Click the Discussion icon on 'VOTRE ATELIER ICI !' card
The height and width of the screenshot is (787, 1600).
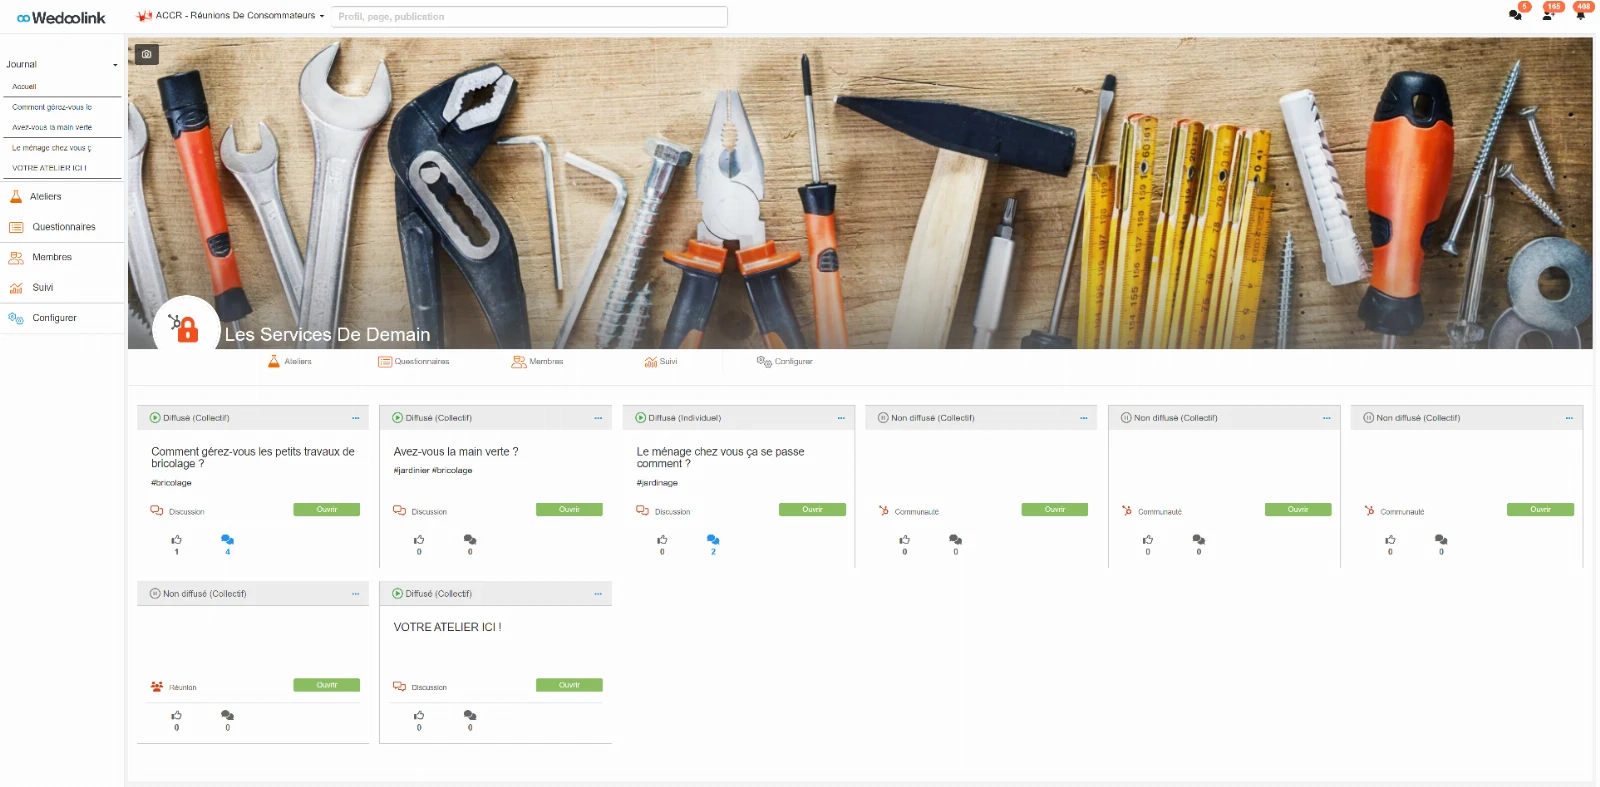click(x=399, y=687)
